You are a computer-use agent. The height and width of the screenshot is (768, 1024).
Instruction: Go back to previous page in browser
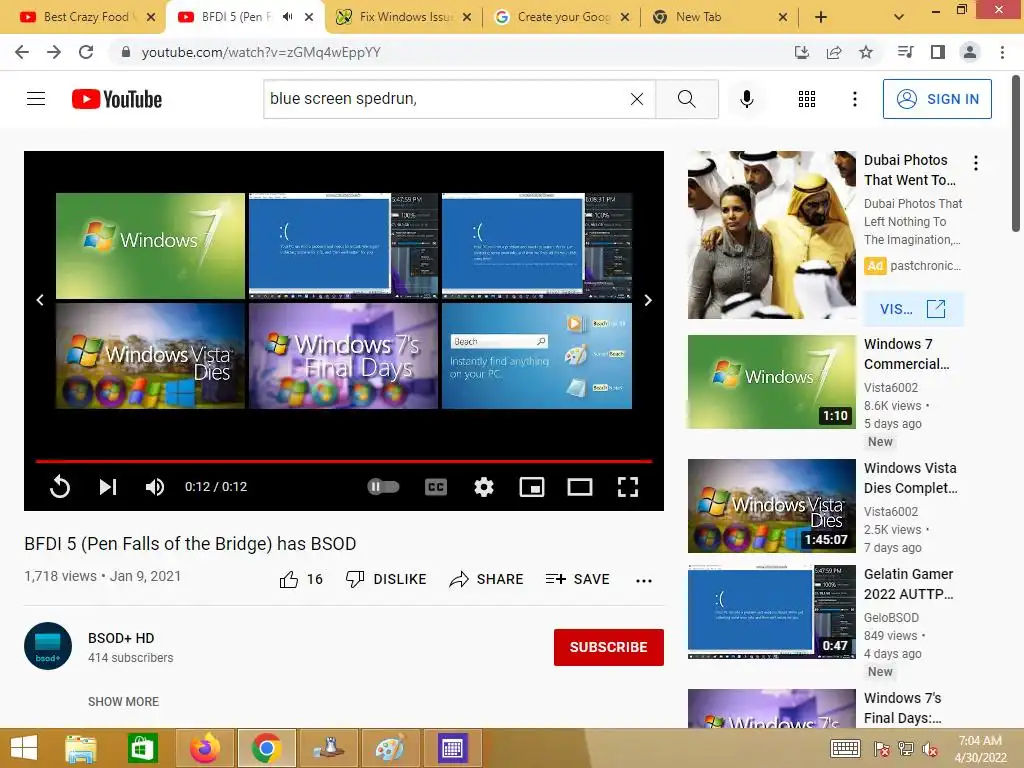click(22, 52)
